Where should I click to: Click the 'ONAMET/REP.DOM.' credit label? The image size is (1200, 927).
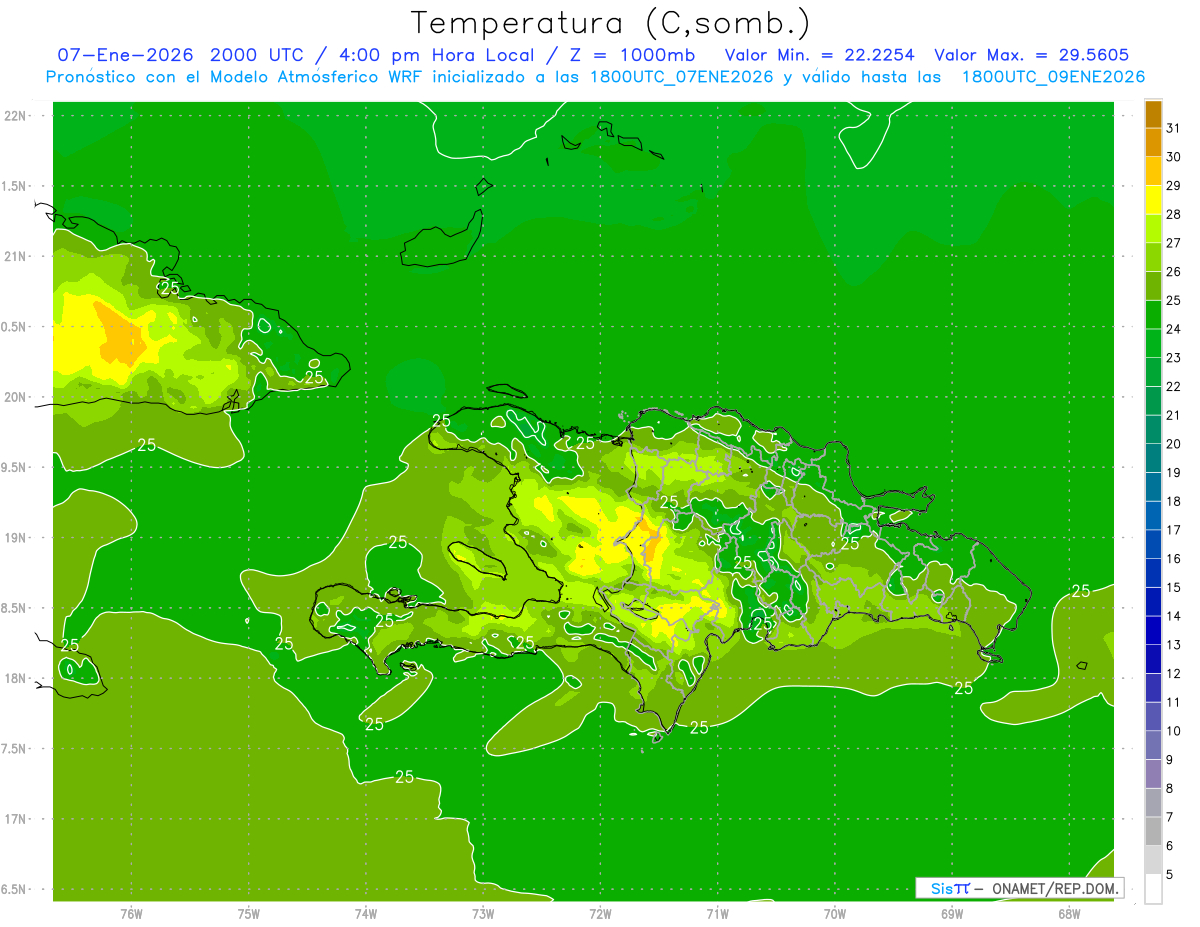pyautogui.click(x=1056, y=888)
